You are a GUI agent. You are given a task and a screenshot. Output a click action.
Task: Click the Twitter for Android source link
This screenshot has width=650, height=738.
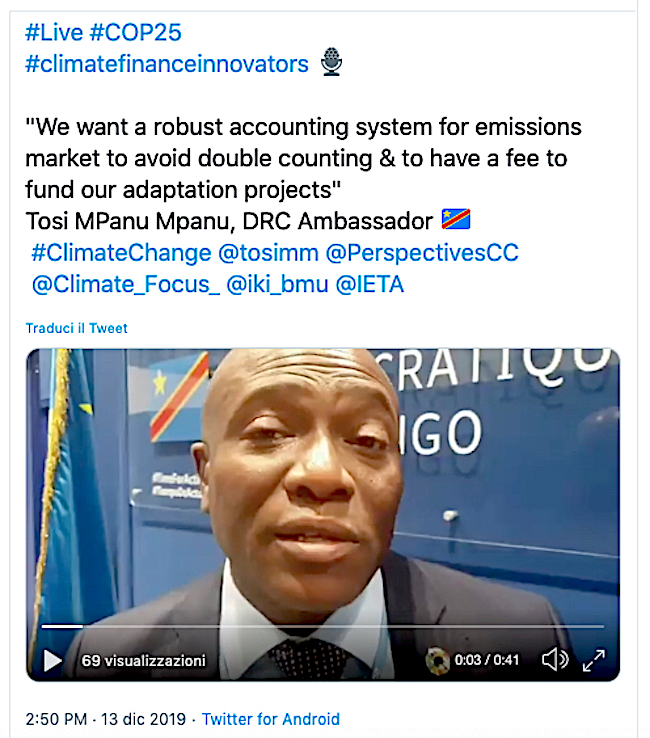tap(271, 719)
